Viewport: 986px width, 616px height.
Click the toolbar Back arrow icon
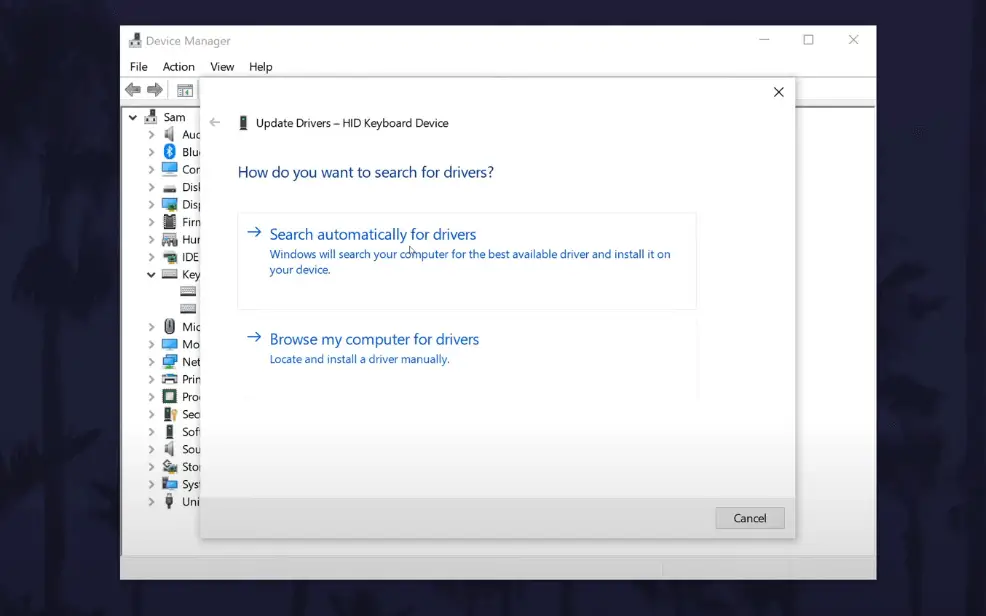point(133,90)
